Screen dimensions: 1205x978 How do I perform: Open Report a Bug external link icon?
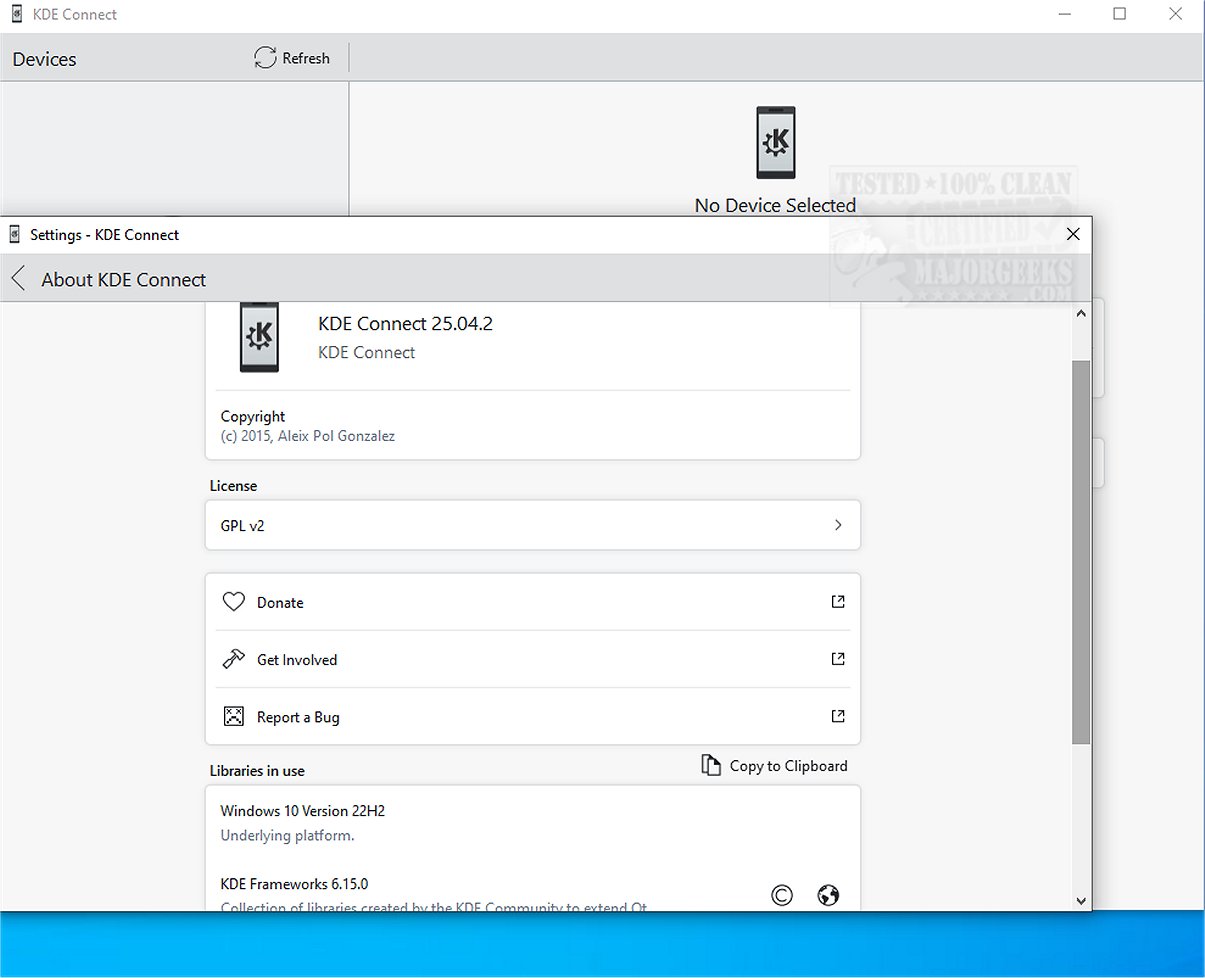(838, 716)
